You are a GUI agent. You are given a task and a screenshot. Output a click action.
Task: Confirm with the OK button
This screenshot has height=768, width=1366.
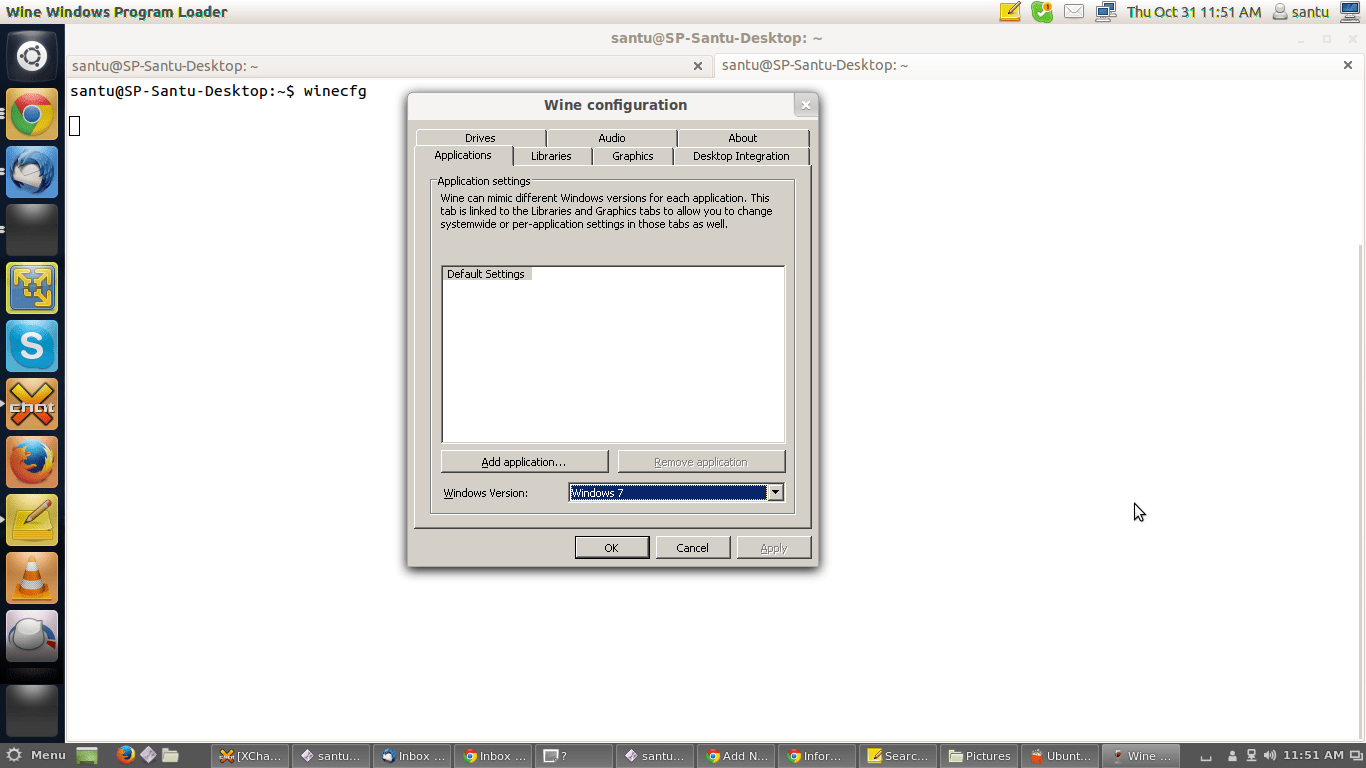pos(612,548)
